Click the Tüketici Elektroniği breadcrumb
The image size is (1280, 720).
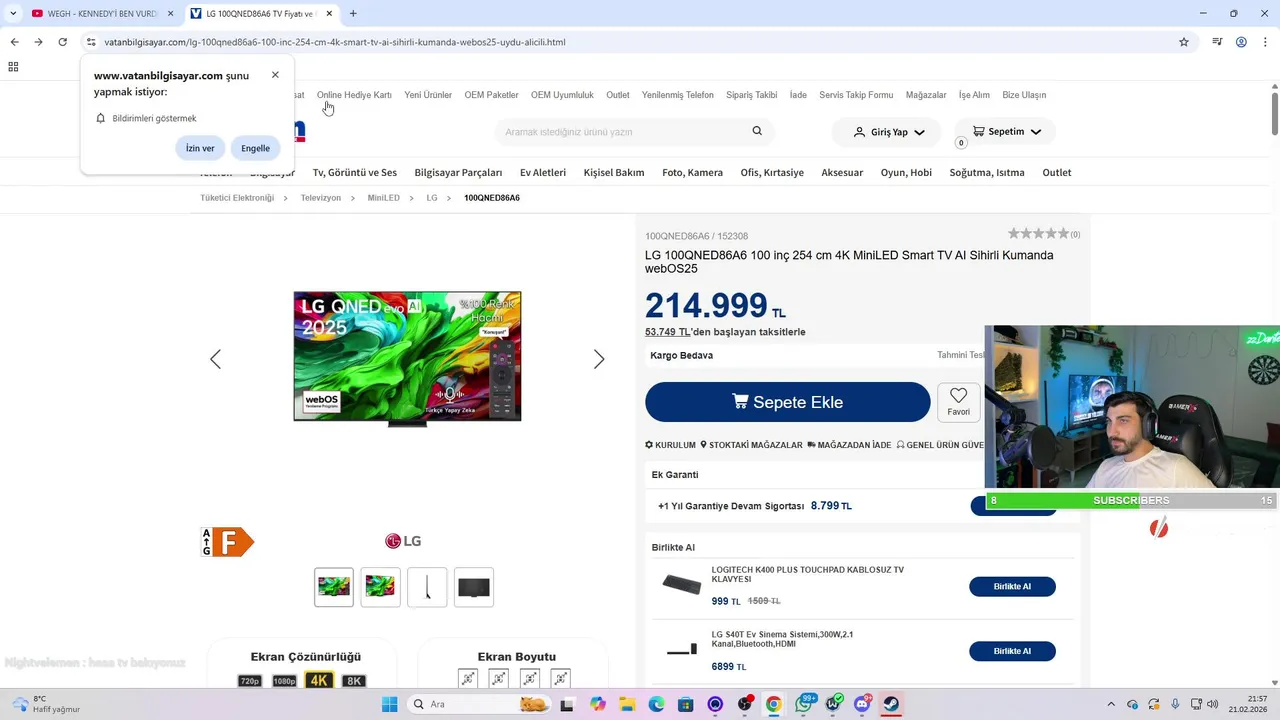point(237,198)
